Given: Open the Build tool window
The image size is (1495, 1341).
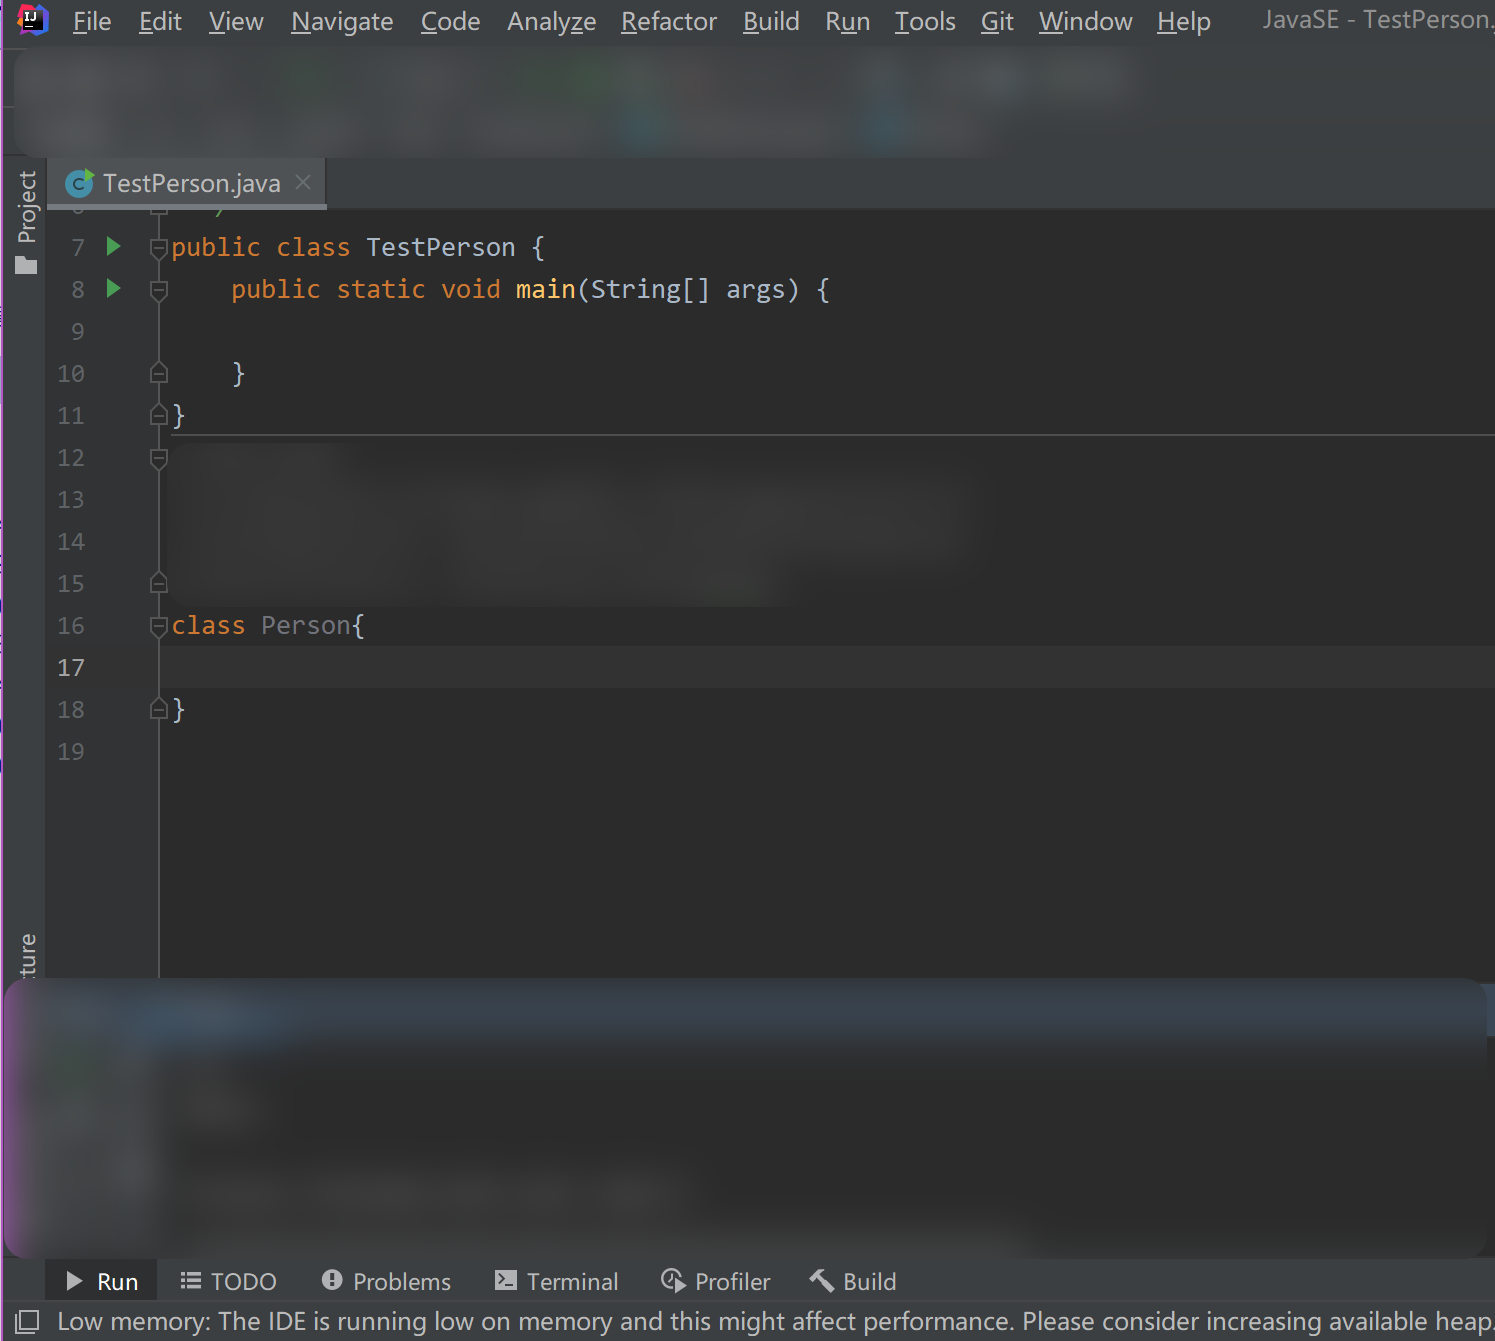Looking at the screenshot, I should pyautogui.click(x=853, y=1281).
